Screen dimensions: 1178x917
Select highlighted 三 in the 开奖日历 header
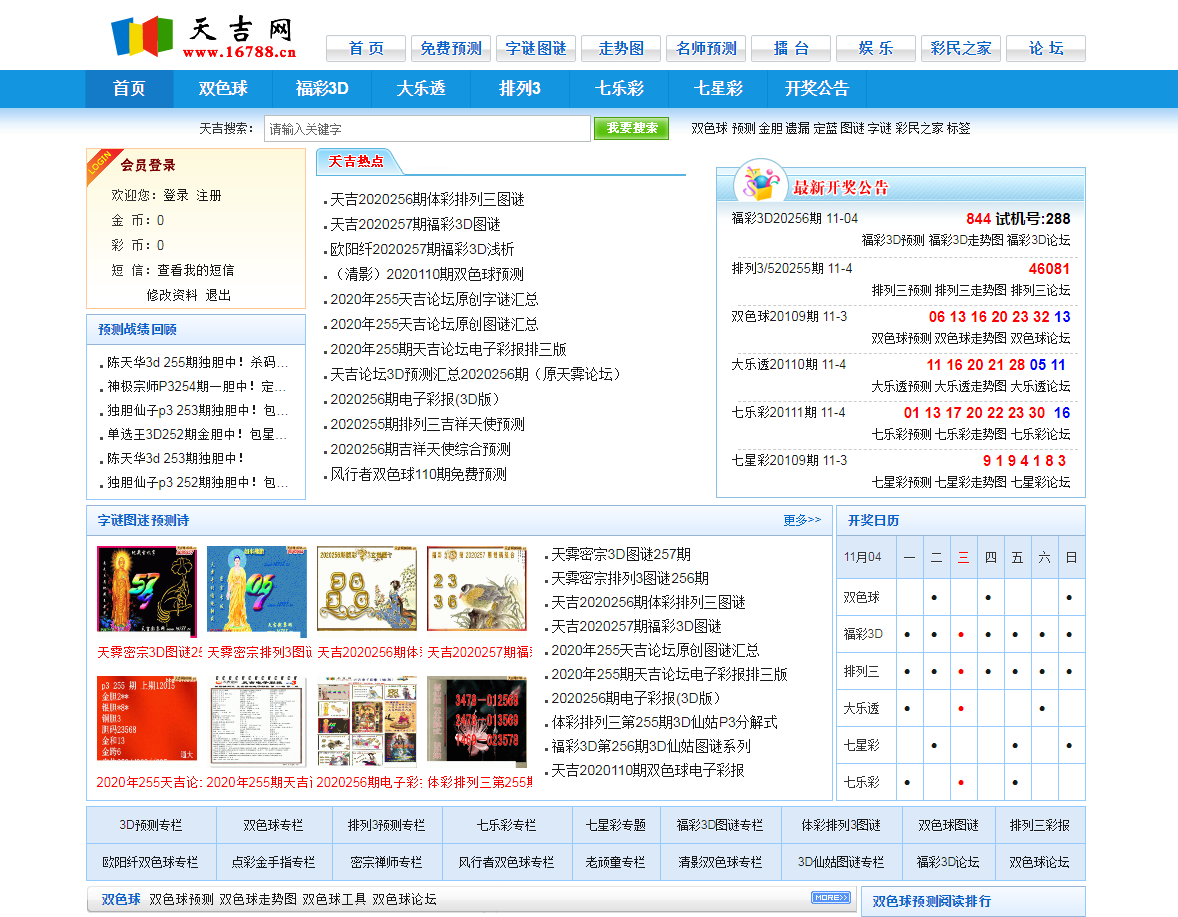[963, 557]
